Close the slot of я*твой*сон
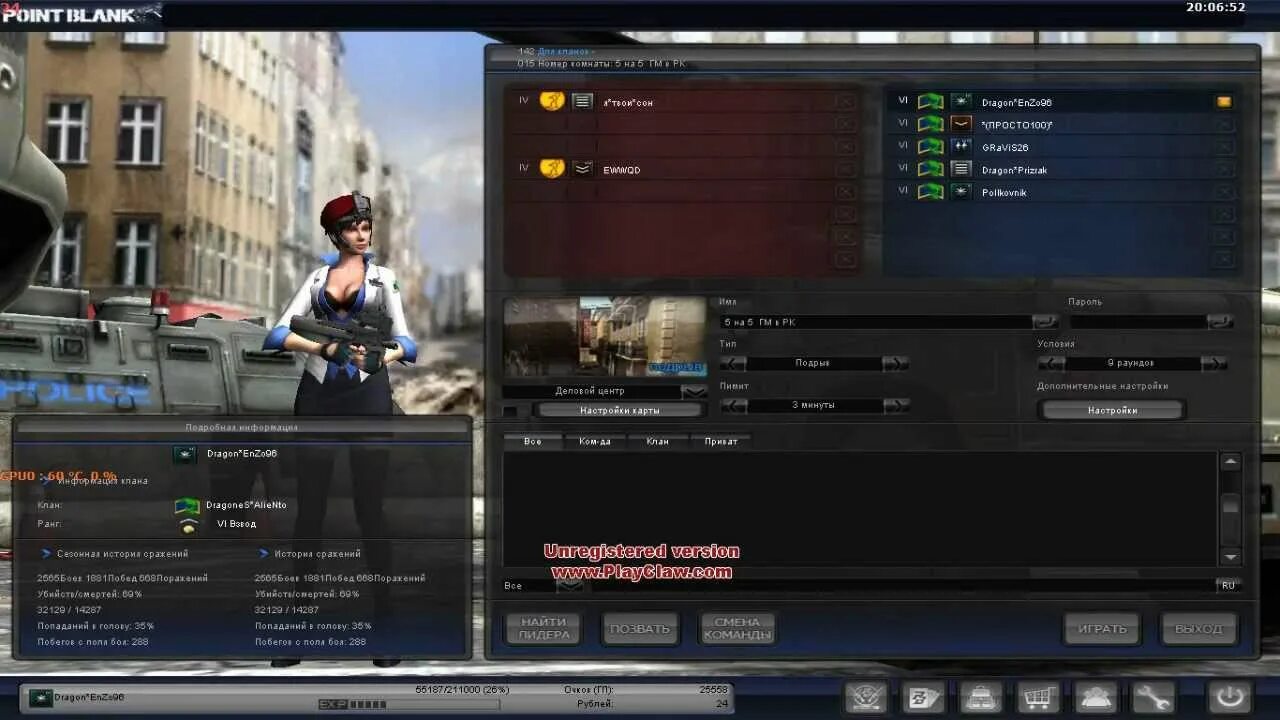1280x720 pixels. [846, 101]
